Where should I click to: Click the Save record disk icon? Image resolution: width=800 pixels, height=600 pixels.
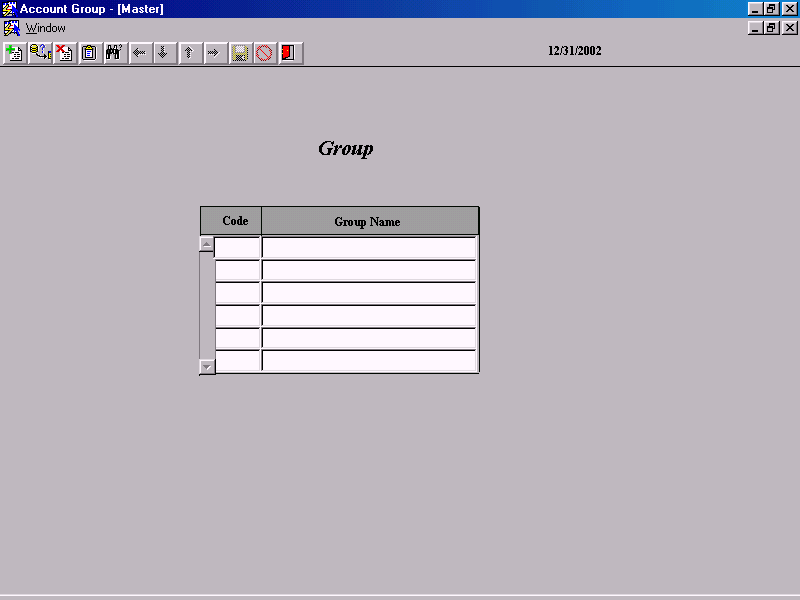[x=240, y=53]
